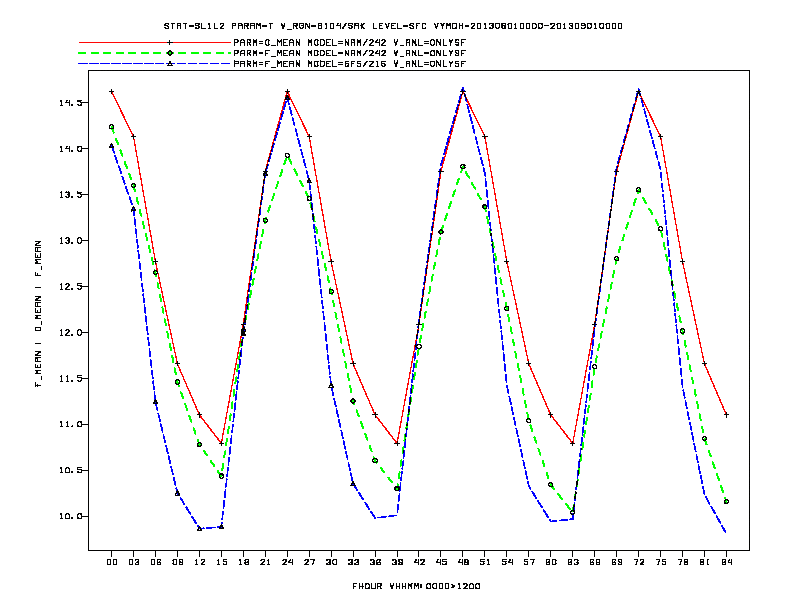Click the 69 x-axis hour label
Screen dimensions: 792x612
point(617,562)
